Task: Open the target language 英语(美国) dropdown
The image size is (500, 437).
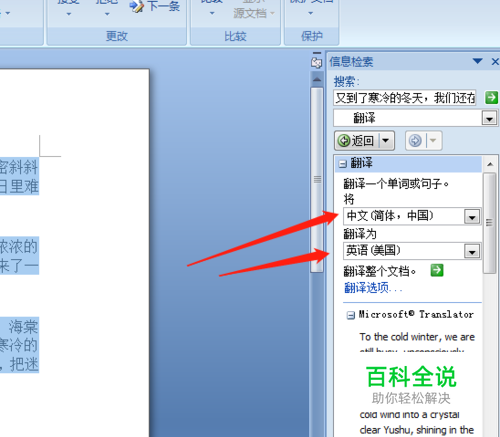Action: [472, 251]
